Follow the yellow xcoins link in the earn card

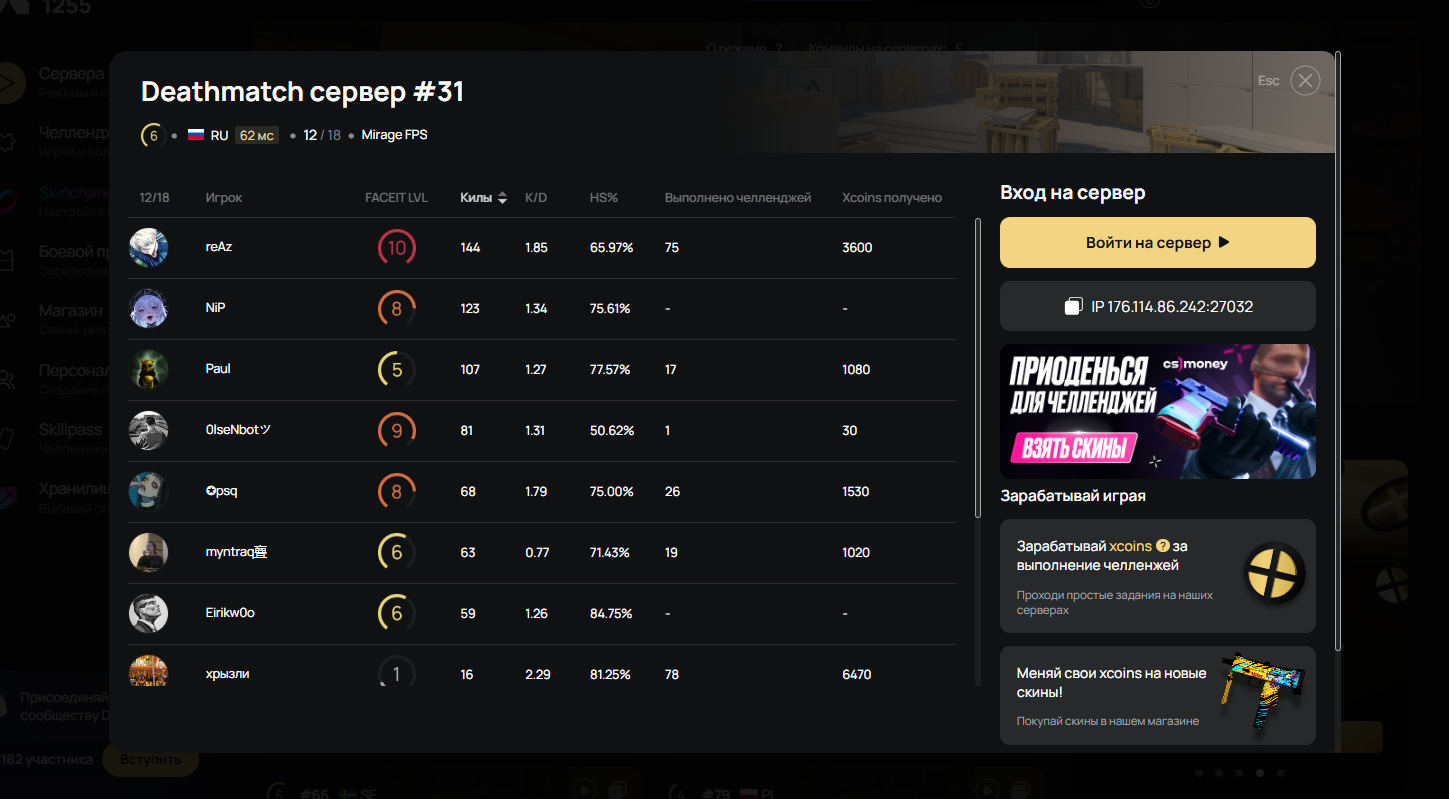tap(1130, 546)
